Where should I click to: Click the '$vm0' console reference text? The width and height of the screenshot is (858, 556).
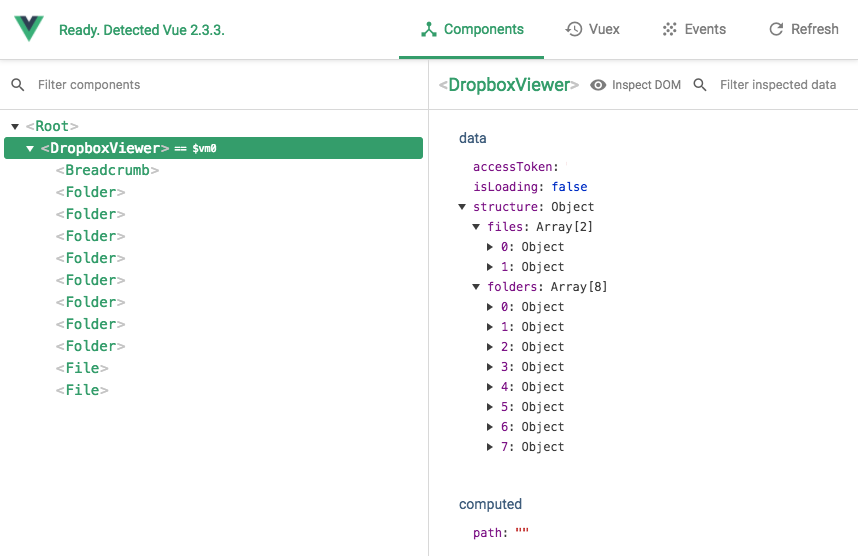pyautogui.click(x=204, y=148)
